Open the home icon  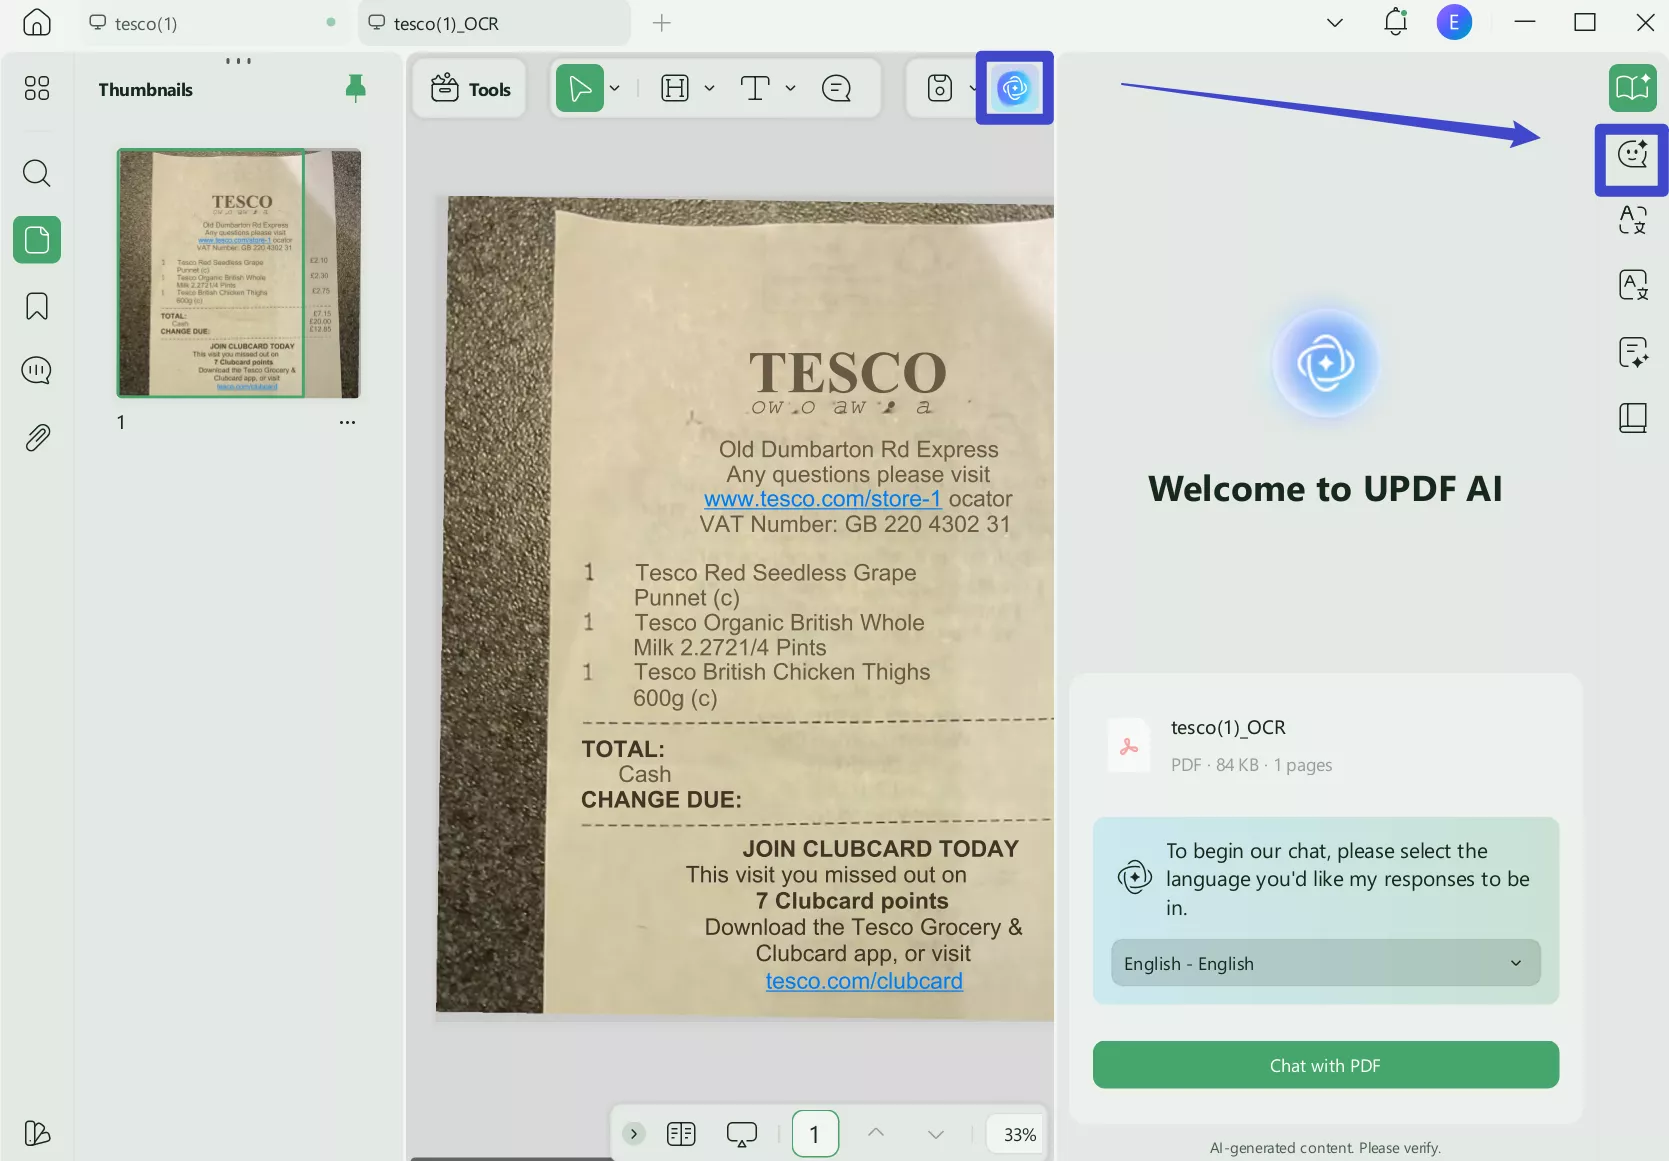(x=37, y=23)
